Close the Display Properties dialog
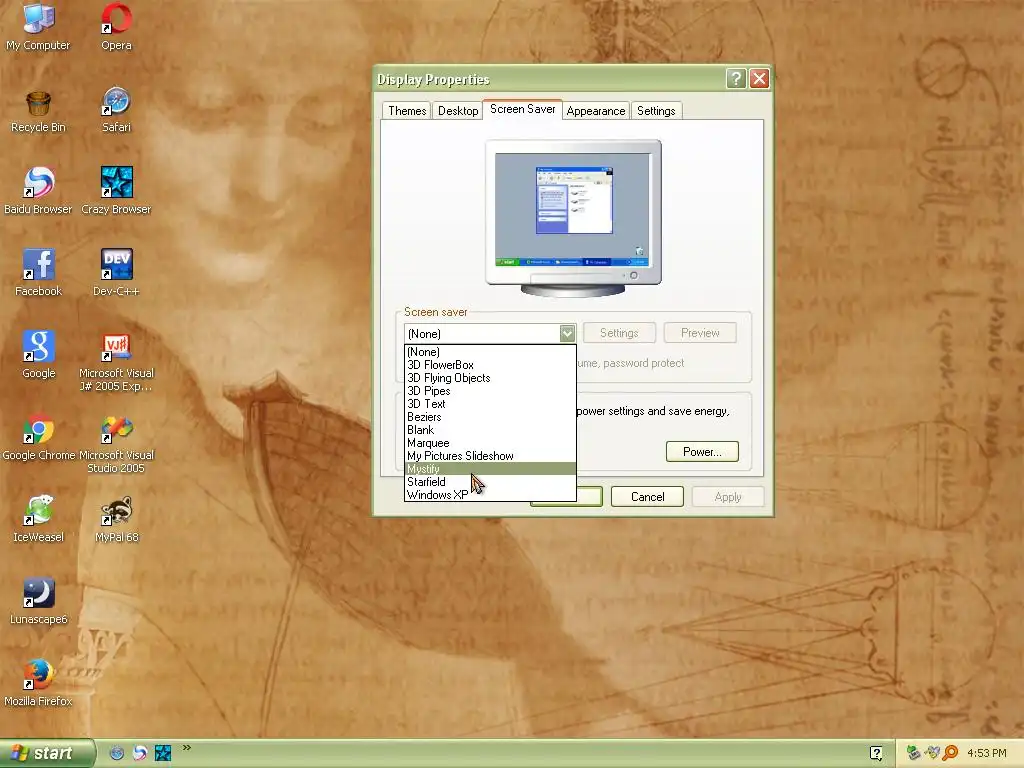The width and height of the screenshot is (1024, 768). (x=759, y=79)
